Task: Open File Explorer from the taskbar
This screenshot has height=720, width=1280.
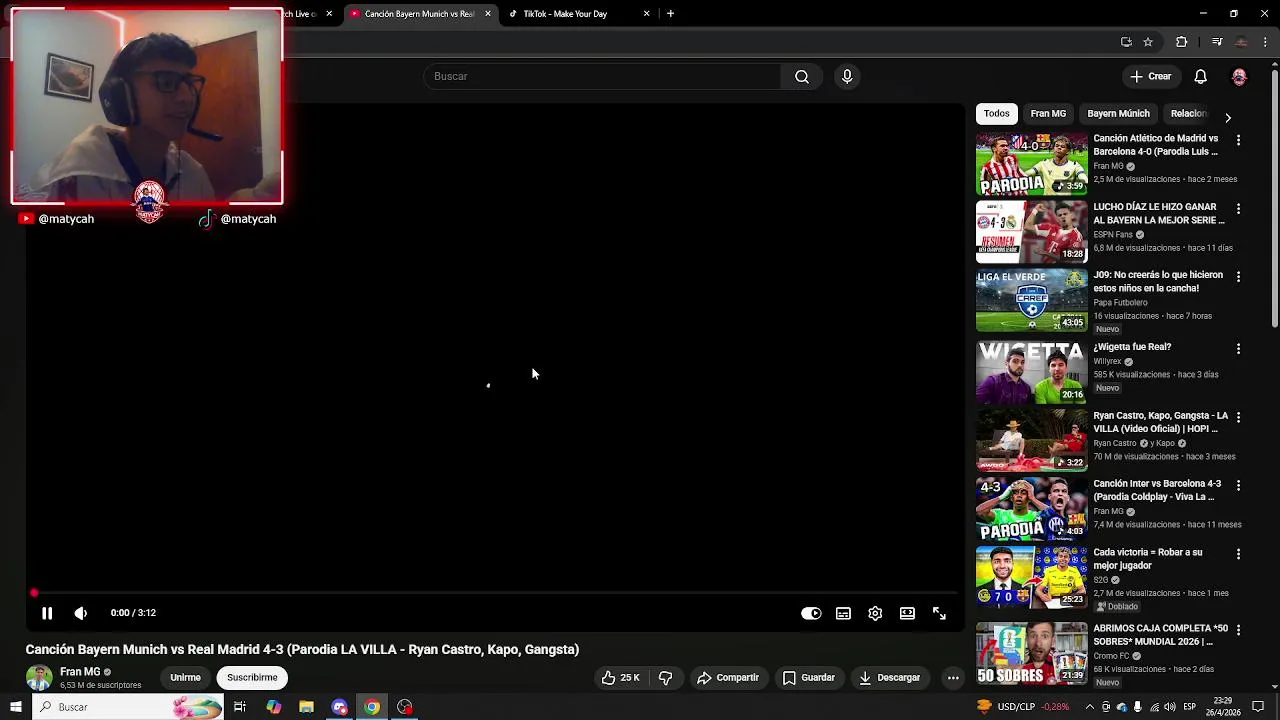Action: (x=306, y=707)
